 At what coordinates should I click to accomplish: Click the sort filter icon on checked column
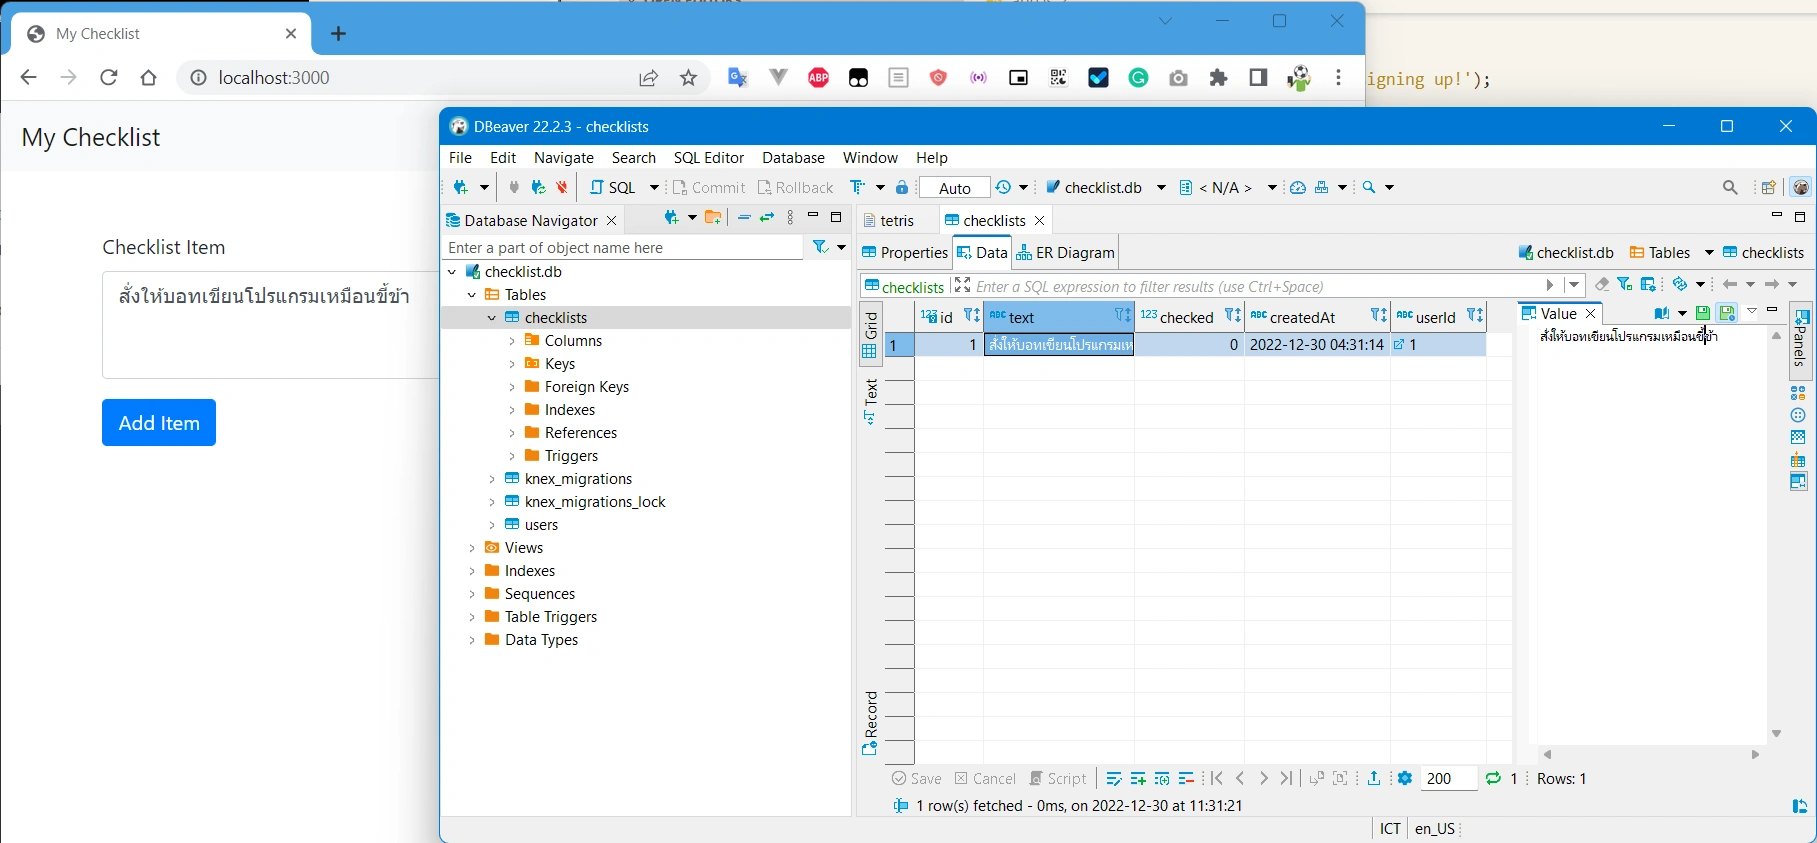point(1233,316)
